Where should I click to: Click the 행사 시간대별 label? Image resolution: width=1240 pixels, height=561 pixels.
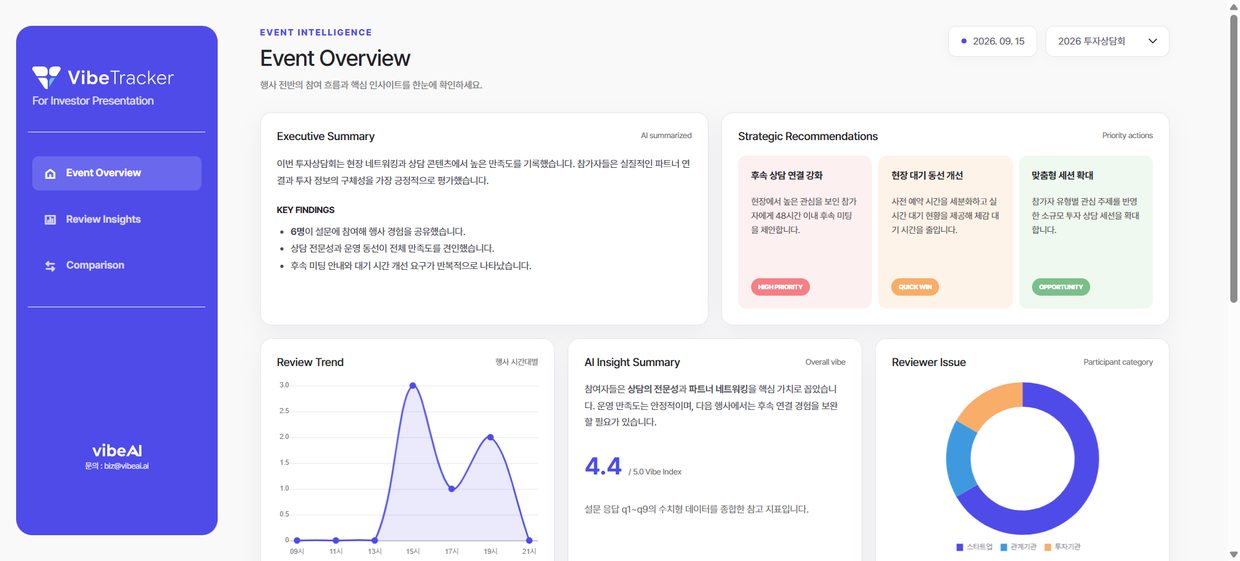(x=516, y=362)
